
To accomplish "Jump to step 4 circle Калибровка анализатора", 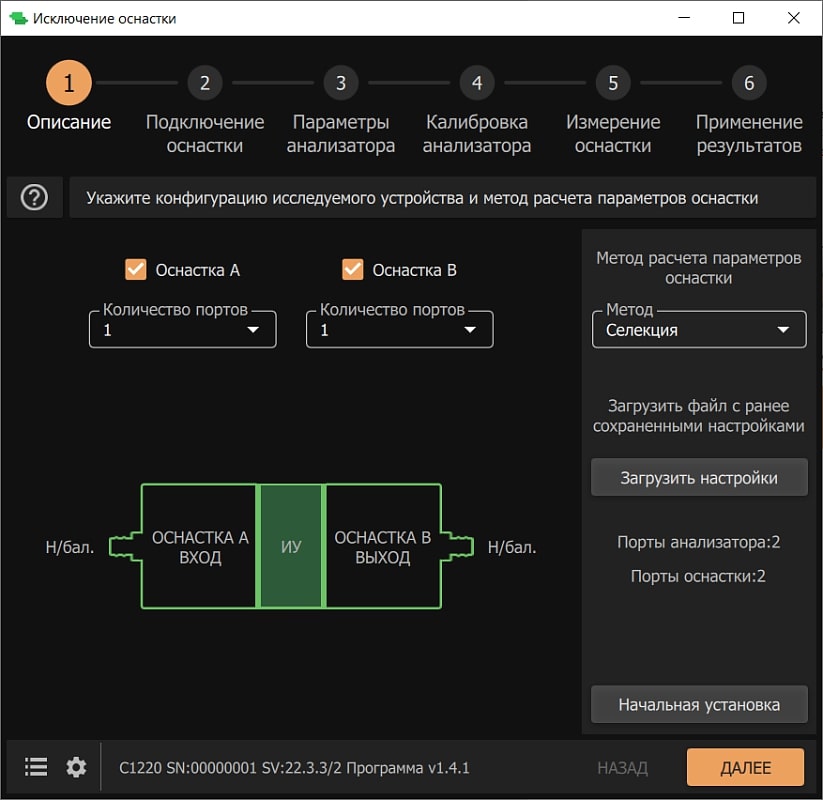I will [477, 83].
